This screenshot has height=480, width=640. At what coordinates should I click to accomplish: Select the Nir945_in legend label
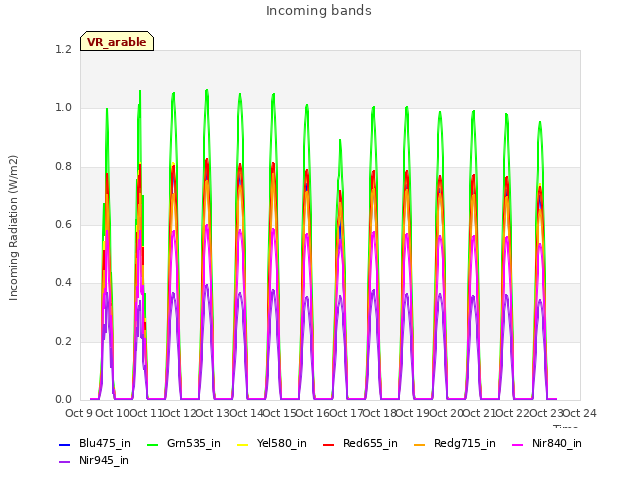coord(104,460)
